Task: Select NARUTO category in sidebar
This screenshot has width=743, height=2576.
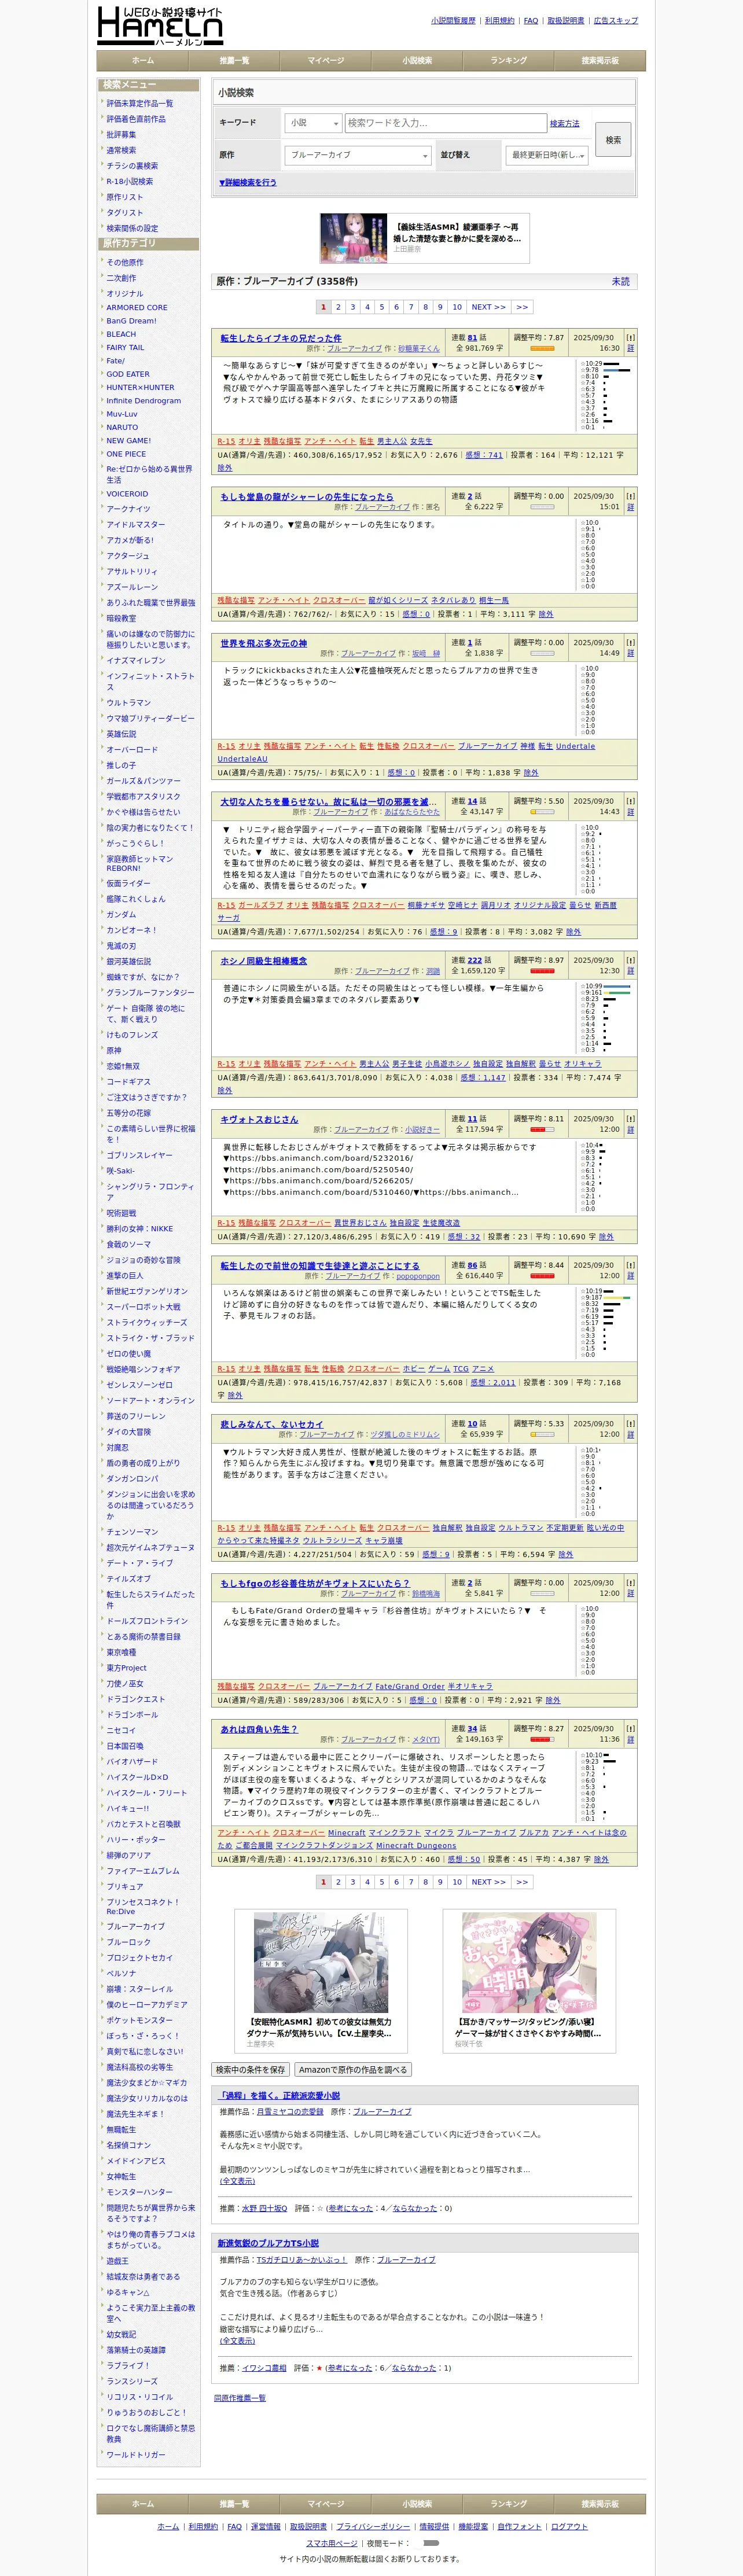Action: (x=122, y=428)
